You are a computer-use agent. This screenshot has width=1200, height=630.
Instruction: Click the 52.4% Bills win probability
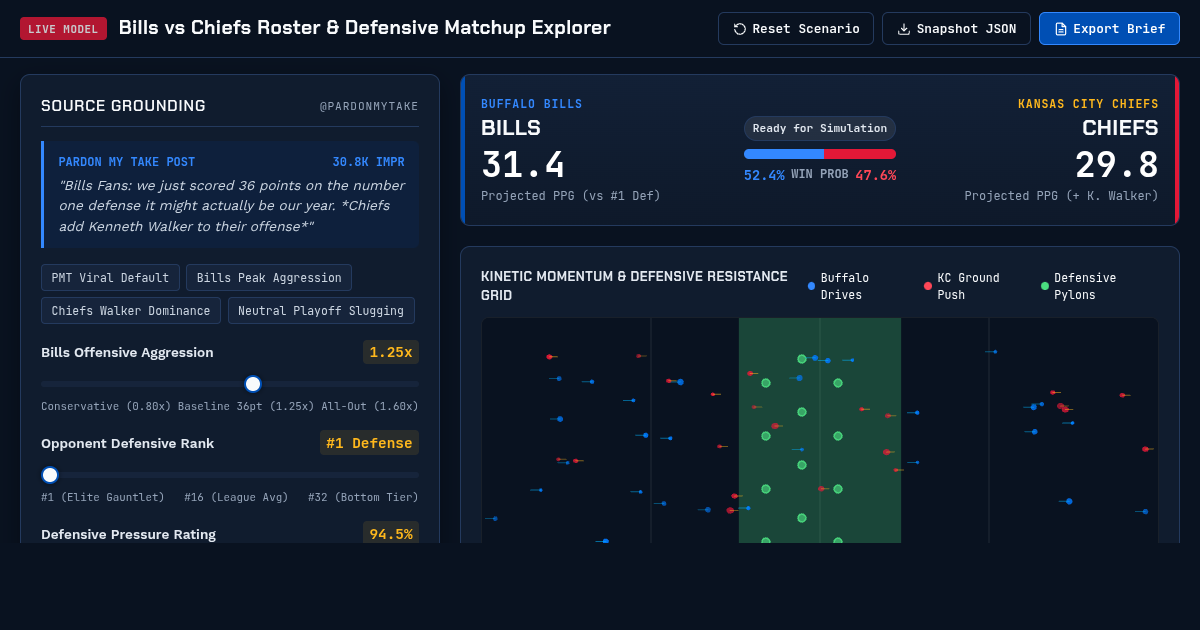pos(764,175)
